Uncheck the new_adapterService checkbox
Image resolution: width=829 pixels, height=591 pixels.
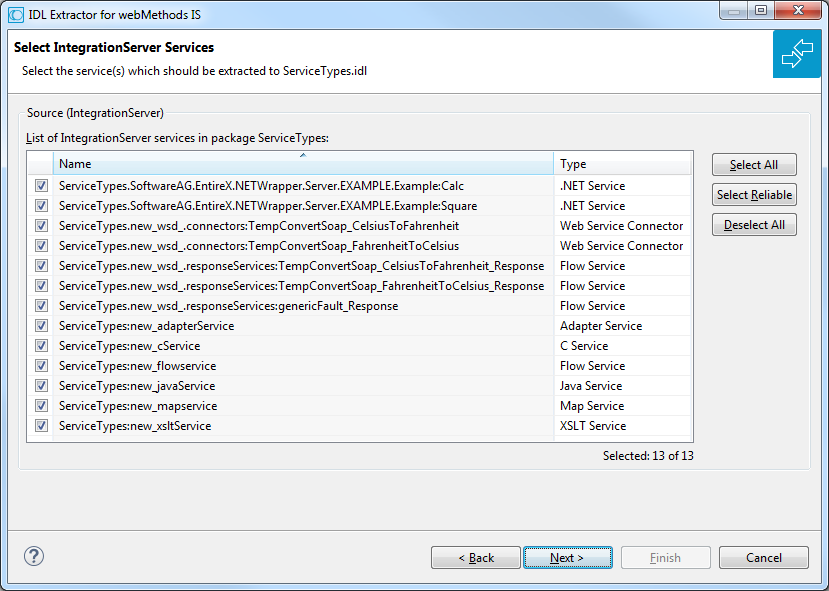41,326
